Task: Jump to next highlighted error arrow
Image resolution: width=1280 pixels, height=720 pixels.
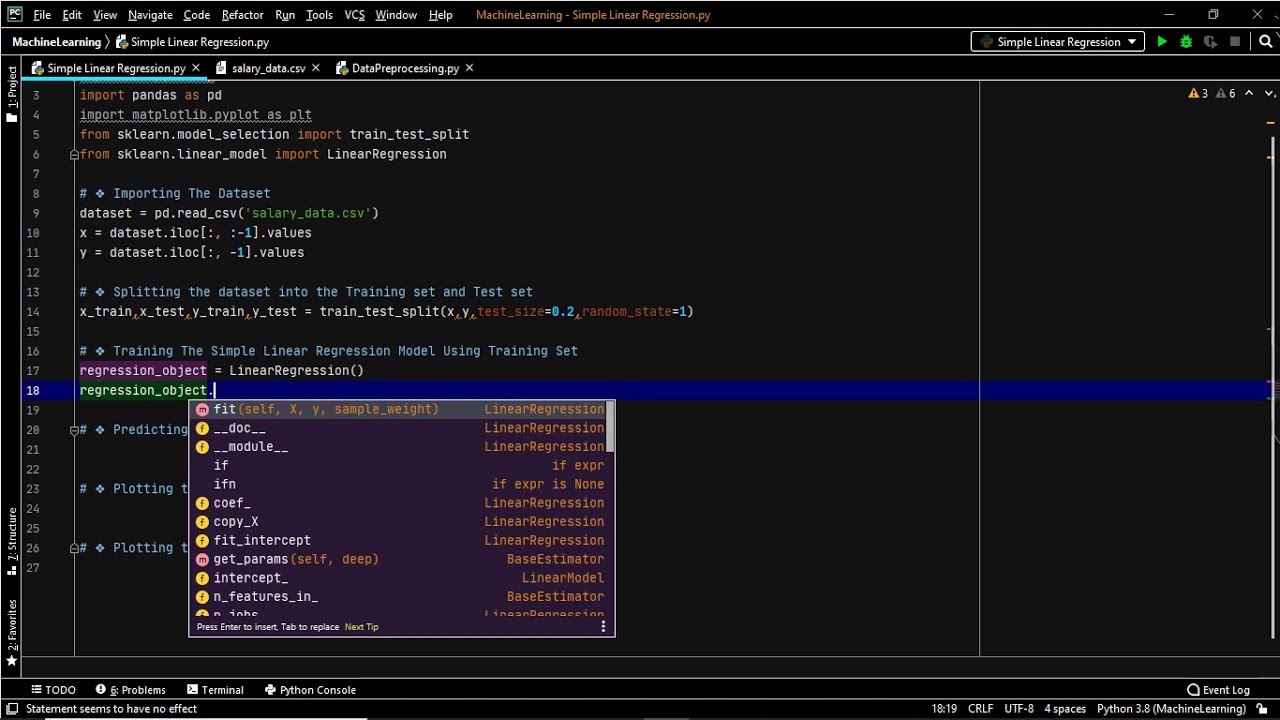Action: pyautogui.click(x=1269, y=94)
